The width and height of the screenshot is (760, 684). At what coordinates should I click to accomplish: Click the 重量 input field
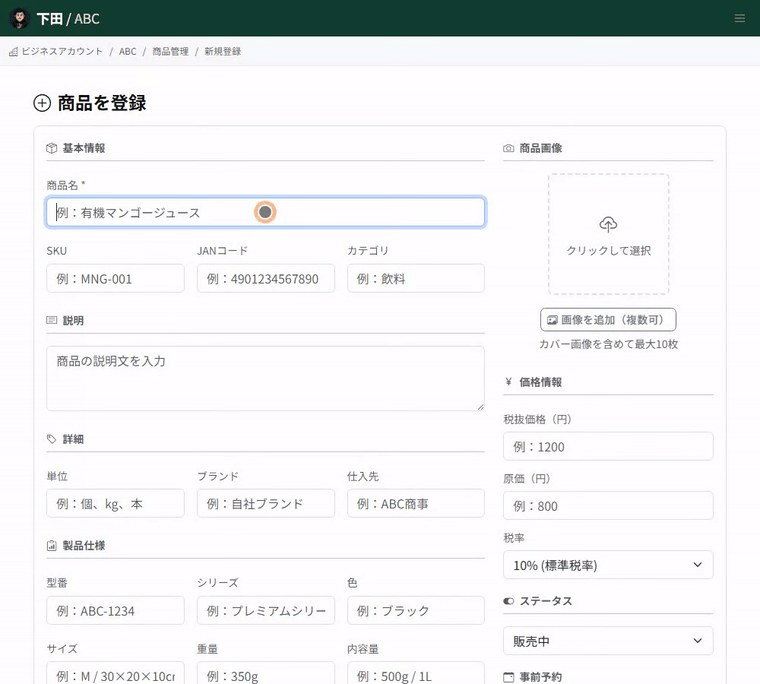[x=266, y=673]
